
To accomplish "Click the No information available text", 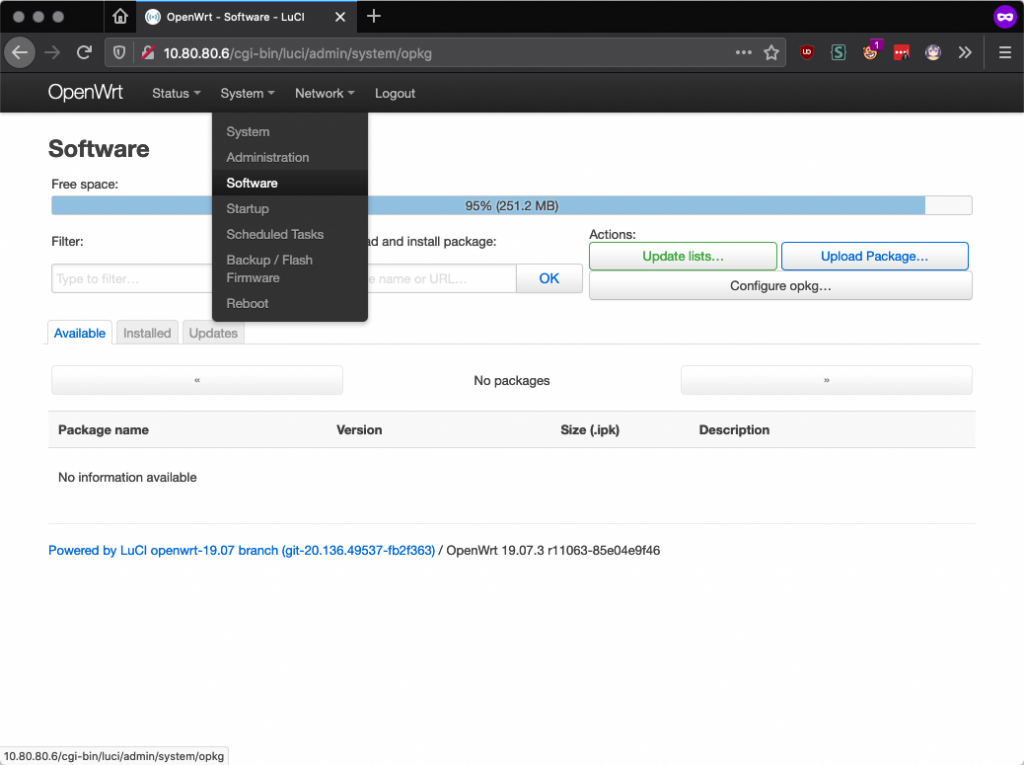I will [127, 478].
